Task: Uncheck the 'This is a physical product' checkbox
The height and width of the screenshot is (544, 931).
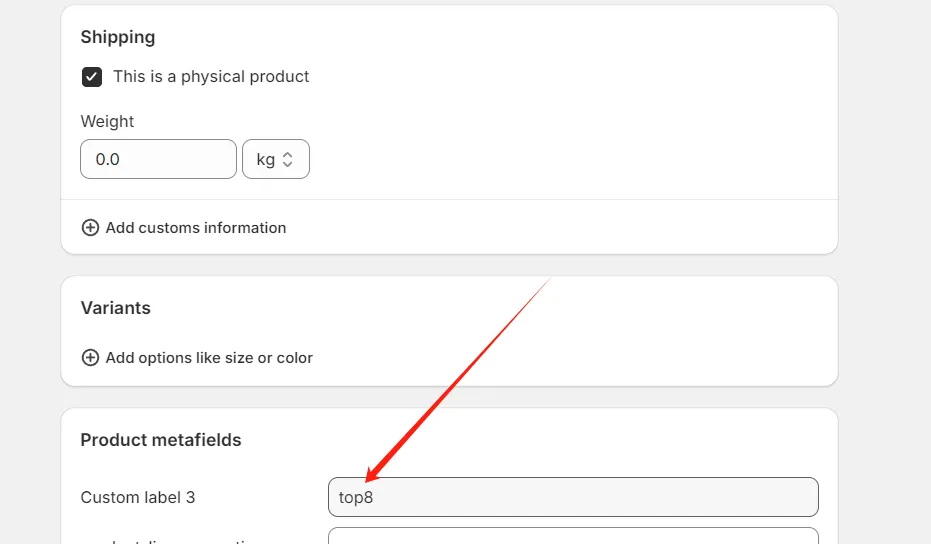Action: click(x=92, y=77)
